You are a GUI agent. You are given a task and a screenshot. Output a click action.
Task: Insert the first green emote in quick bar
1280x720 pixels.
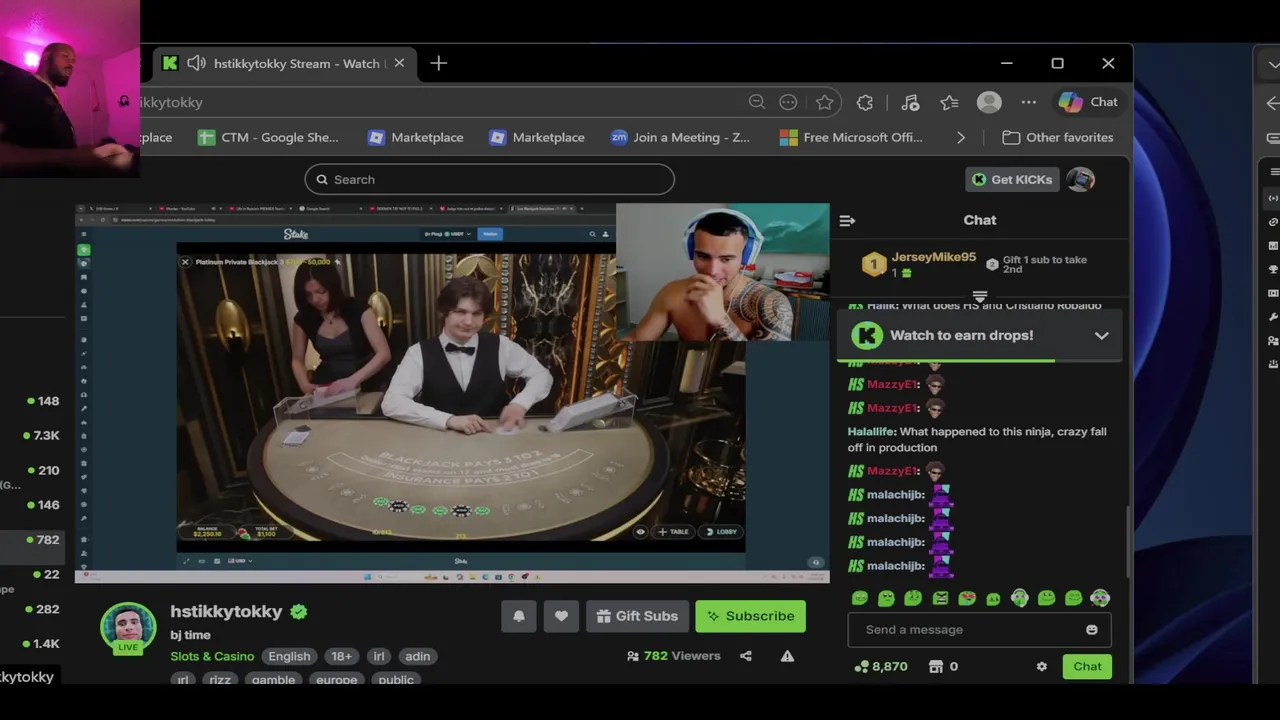click(x=859, y=598)
